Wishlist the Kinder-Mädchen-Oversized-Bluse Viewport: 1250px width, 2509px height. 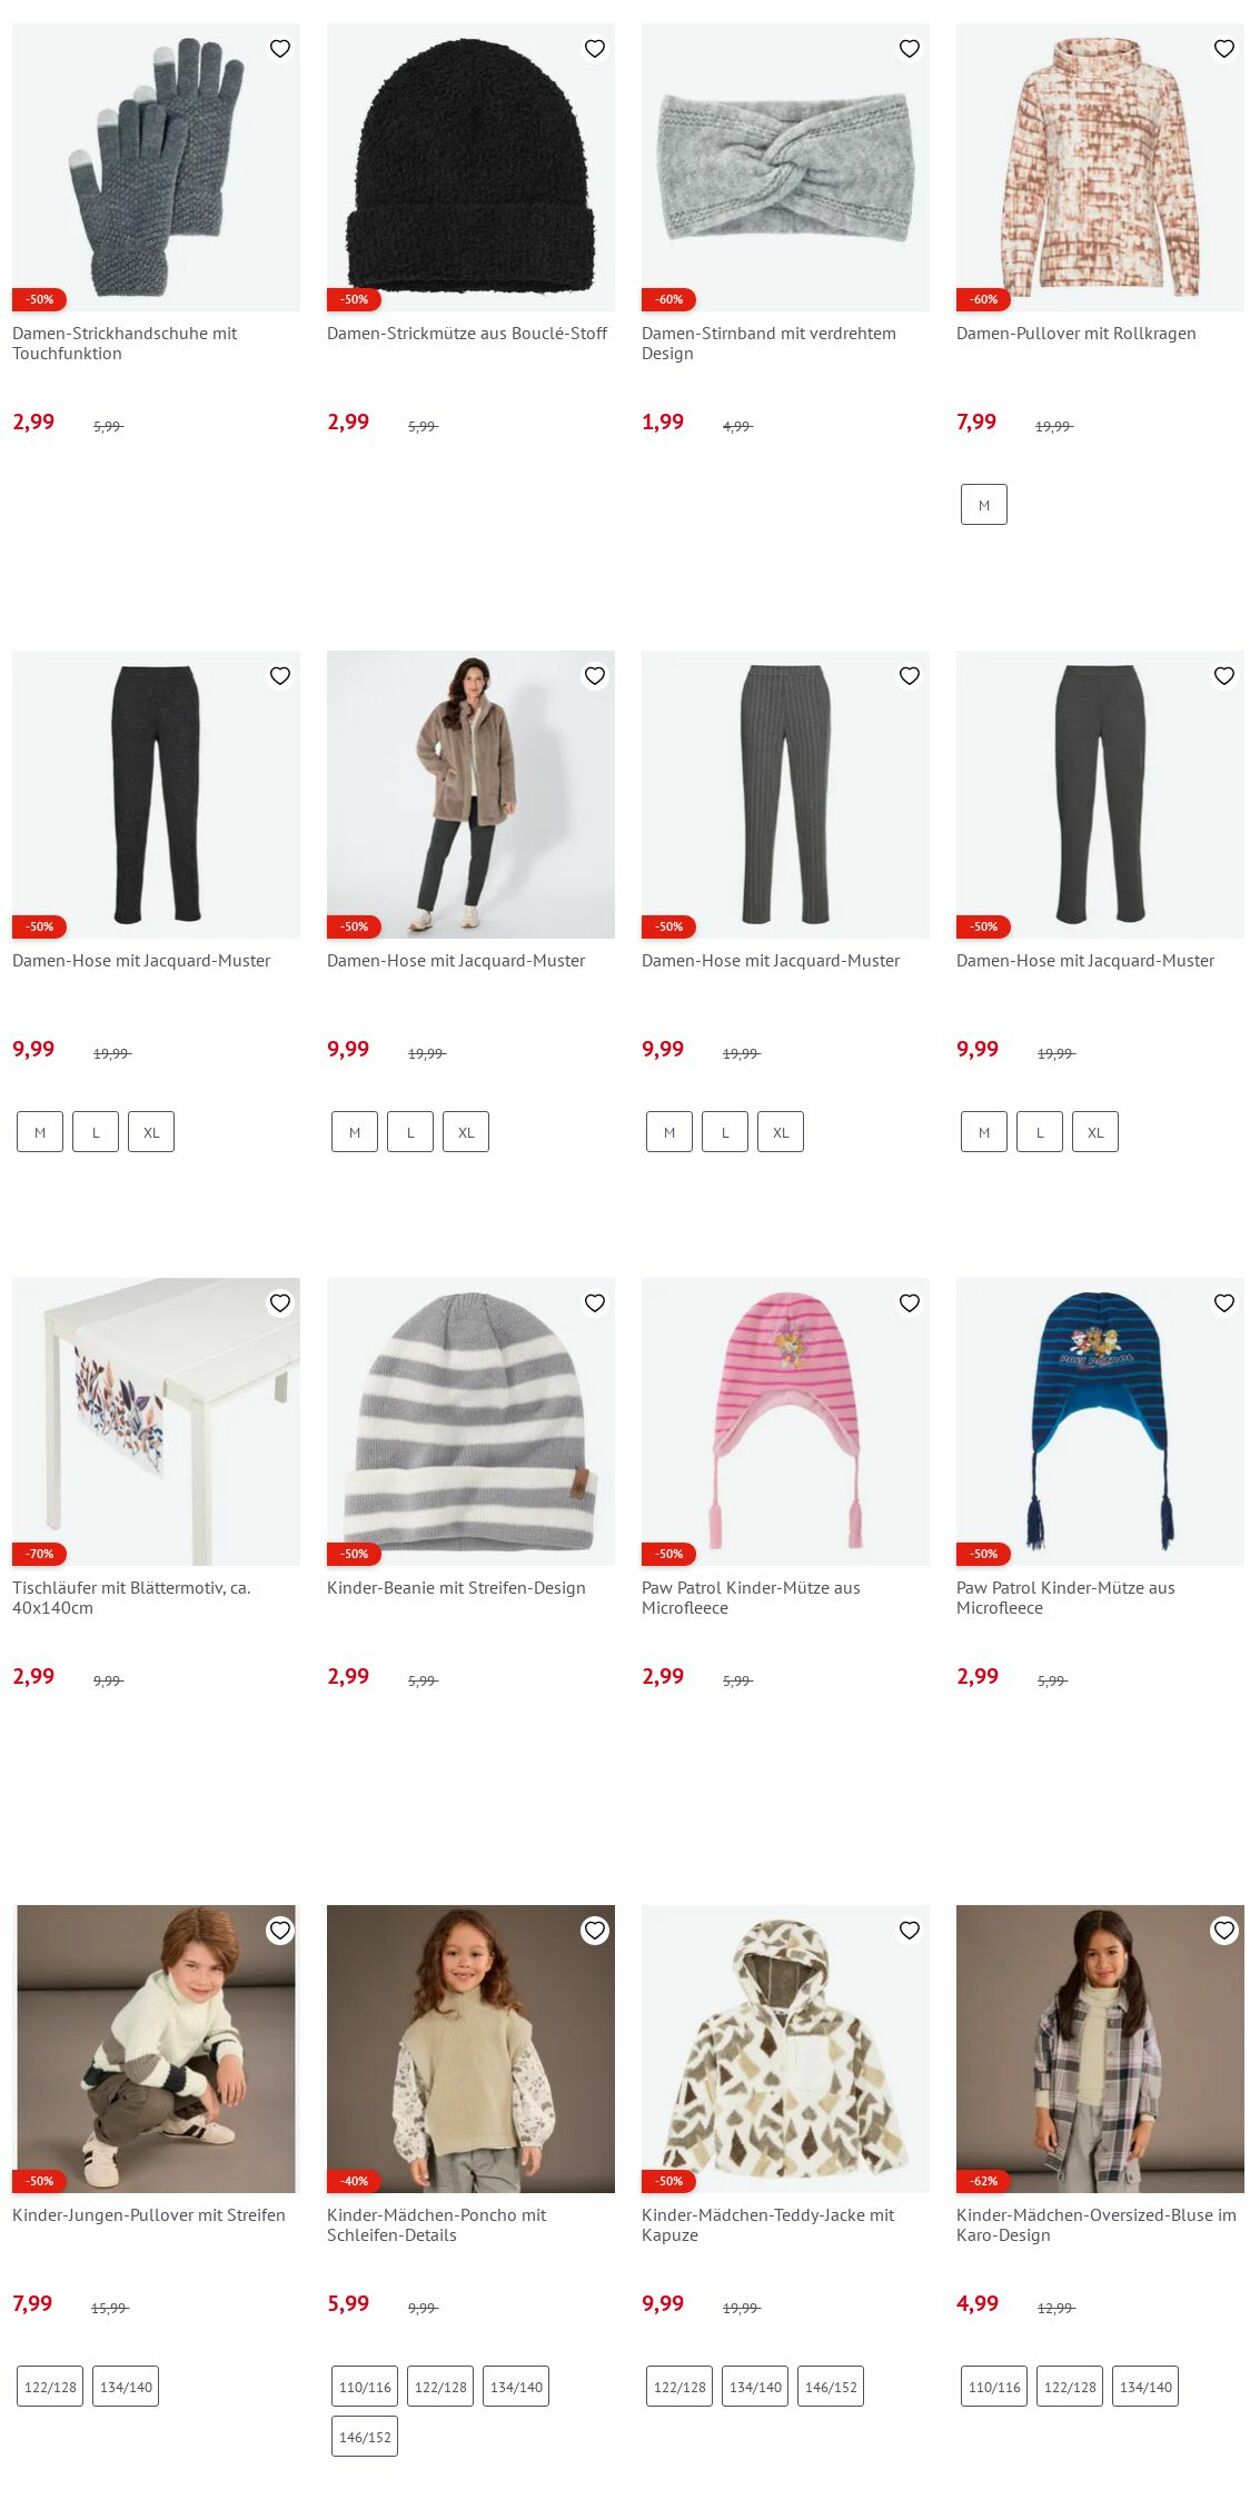pyautogui.click(x=1224, y=1930)
